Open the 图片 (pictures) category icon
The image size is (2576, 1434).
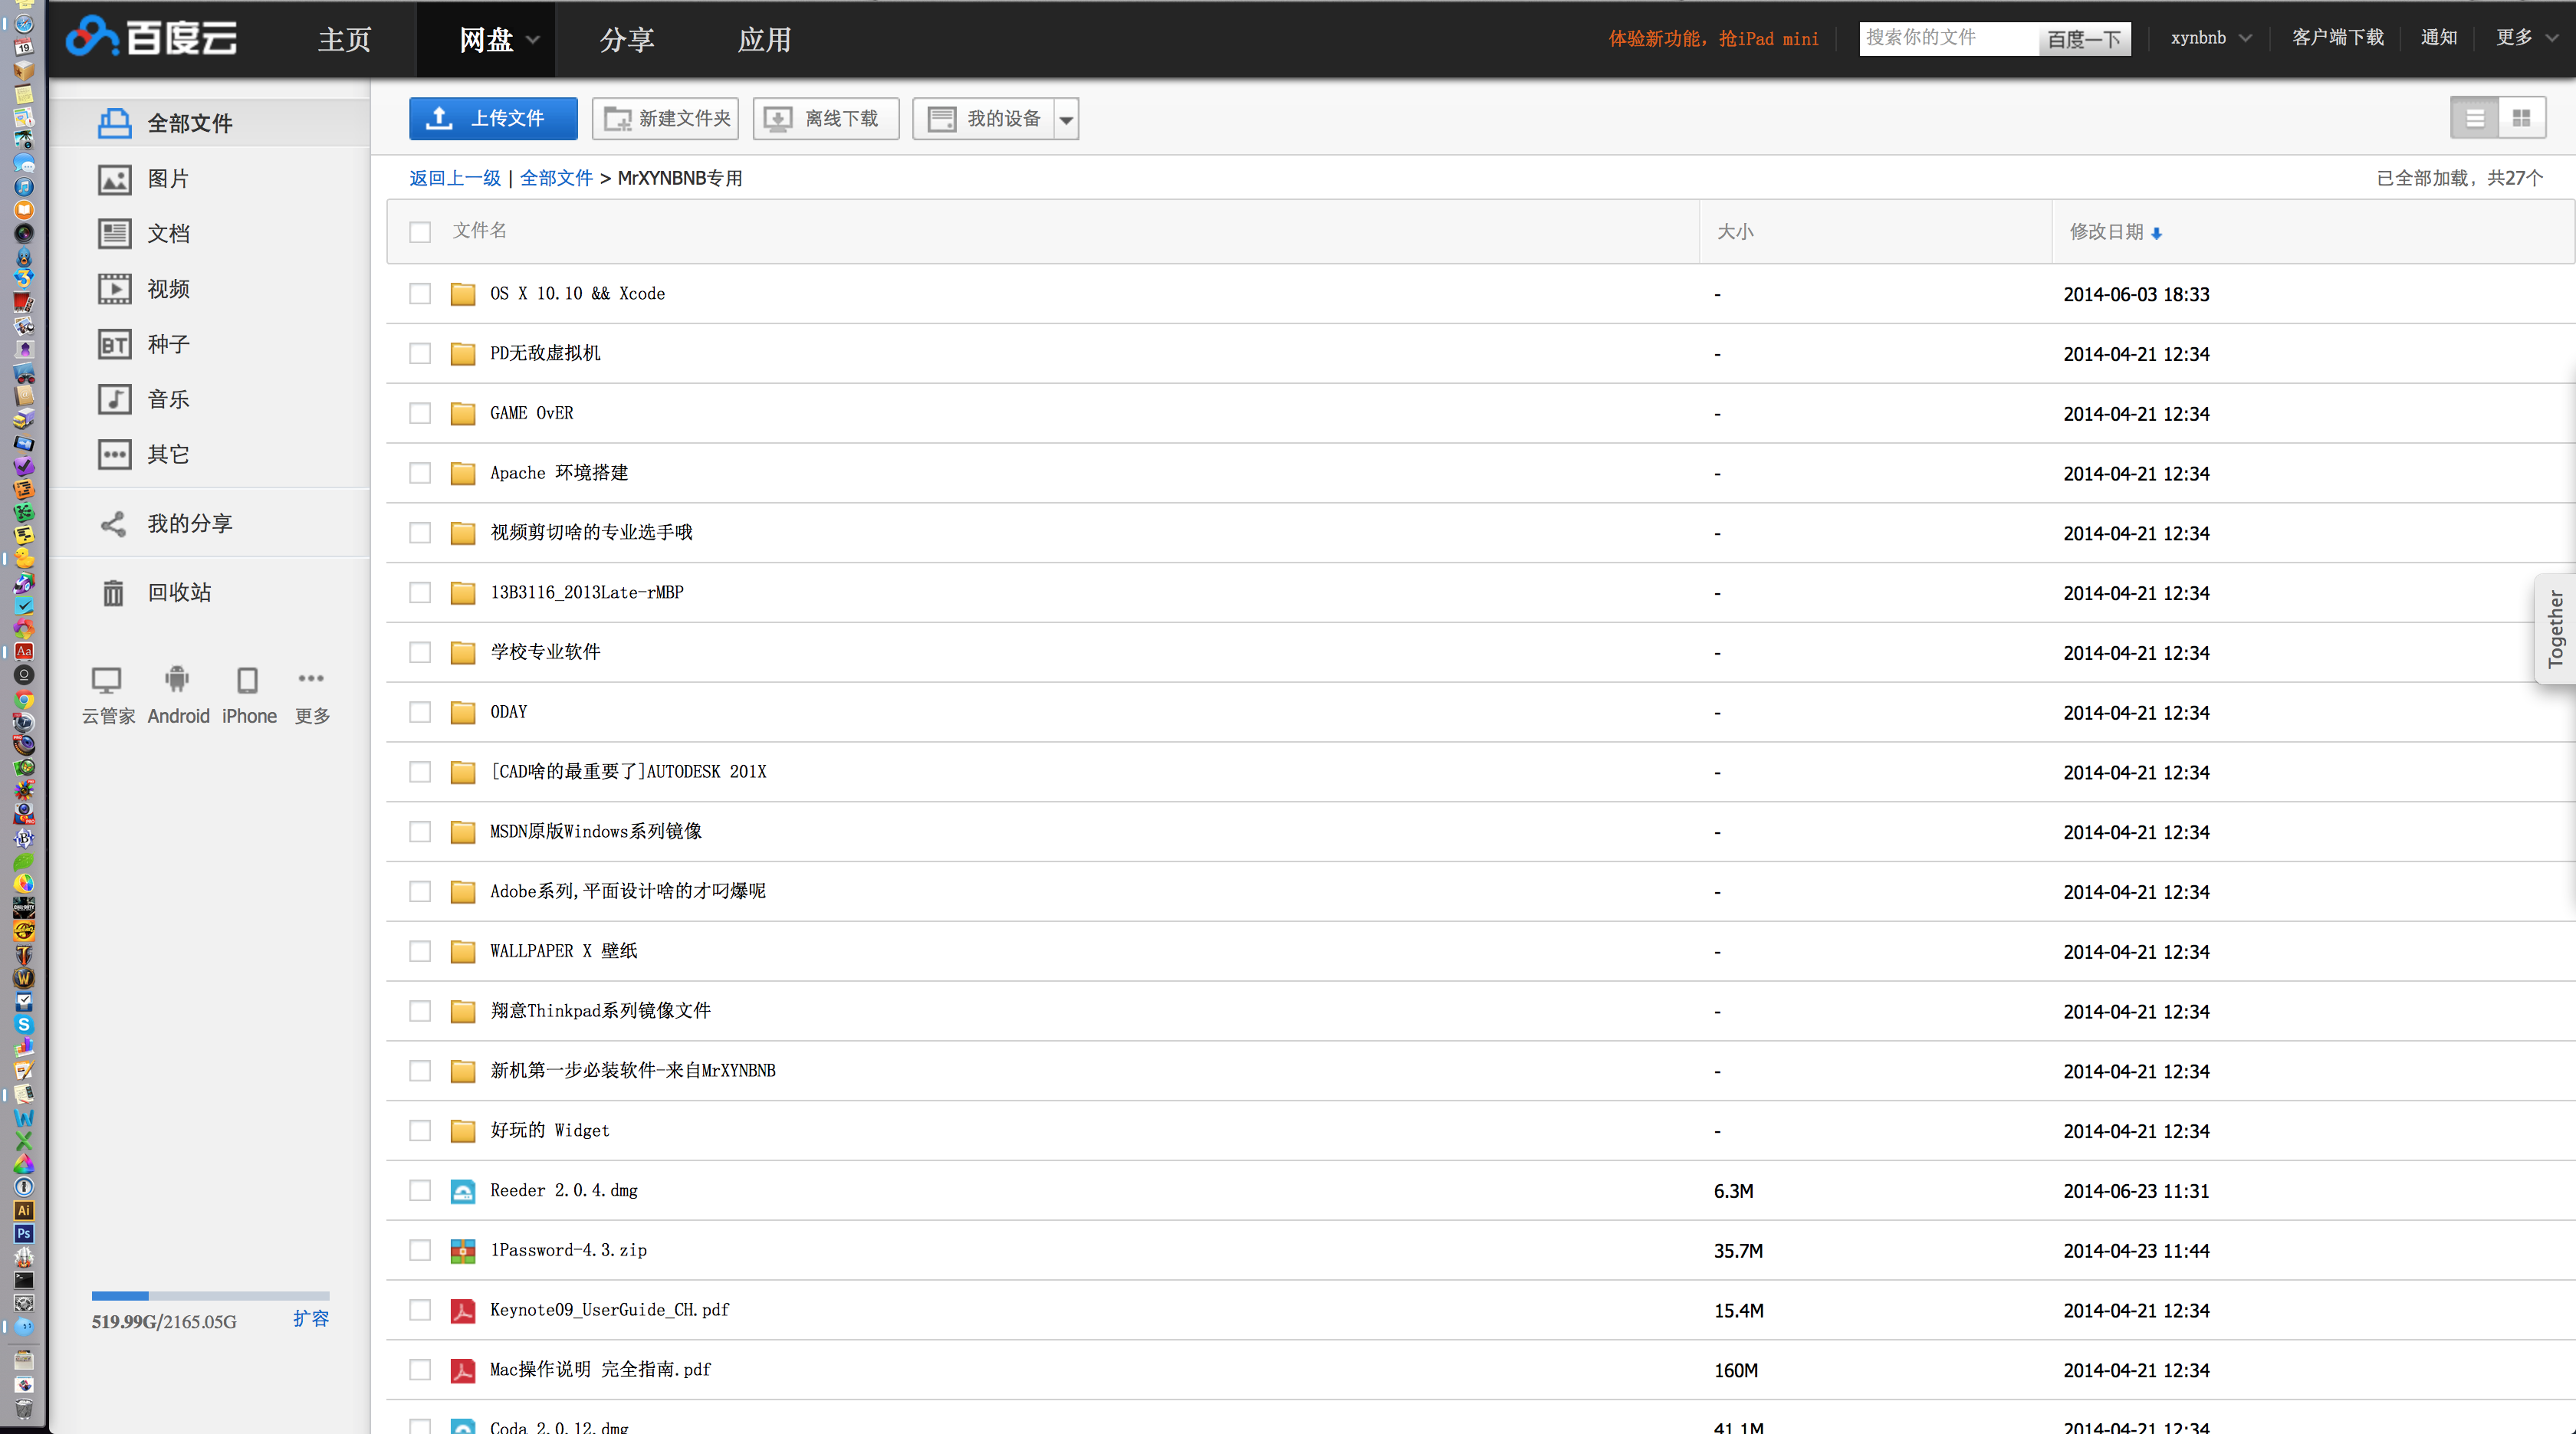[114, 179]
